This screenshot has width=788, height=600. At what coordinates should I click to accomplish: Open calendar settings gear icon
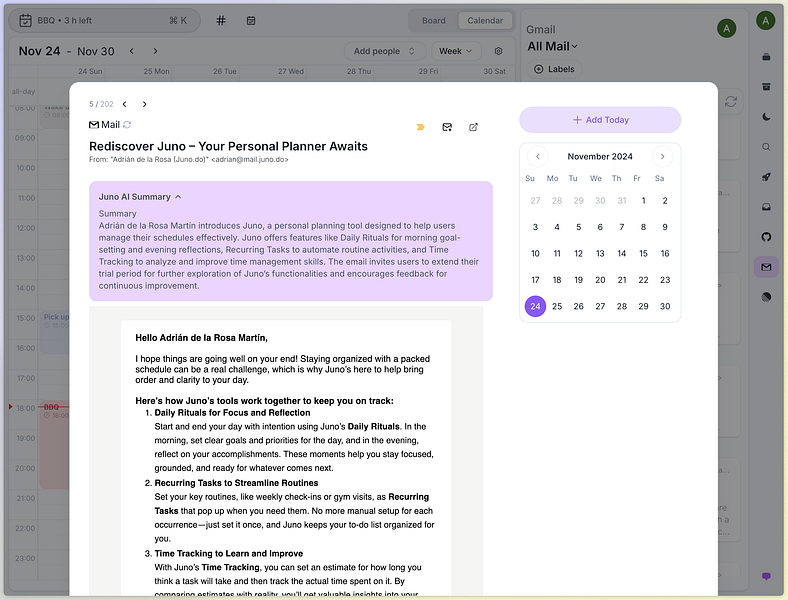(498, 51)
